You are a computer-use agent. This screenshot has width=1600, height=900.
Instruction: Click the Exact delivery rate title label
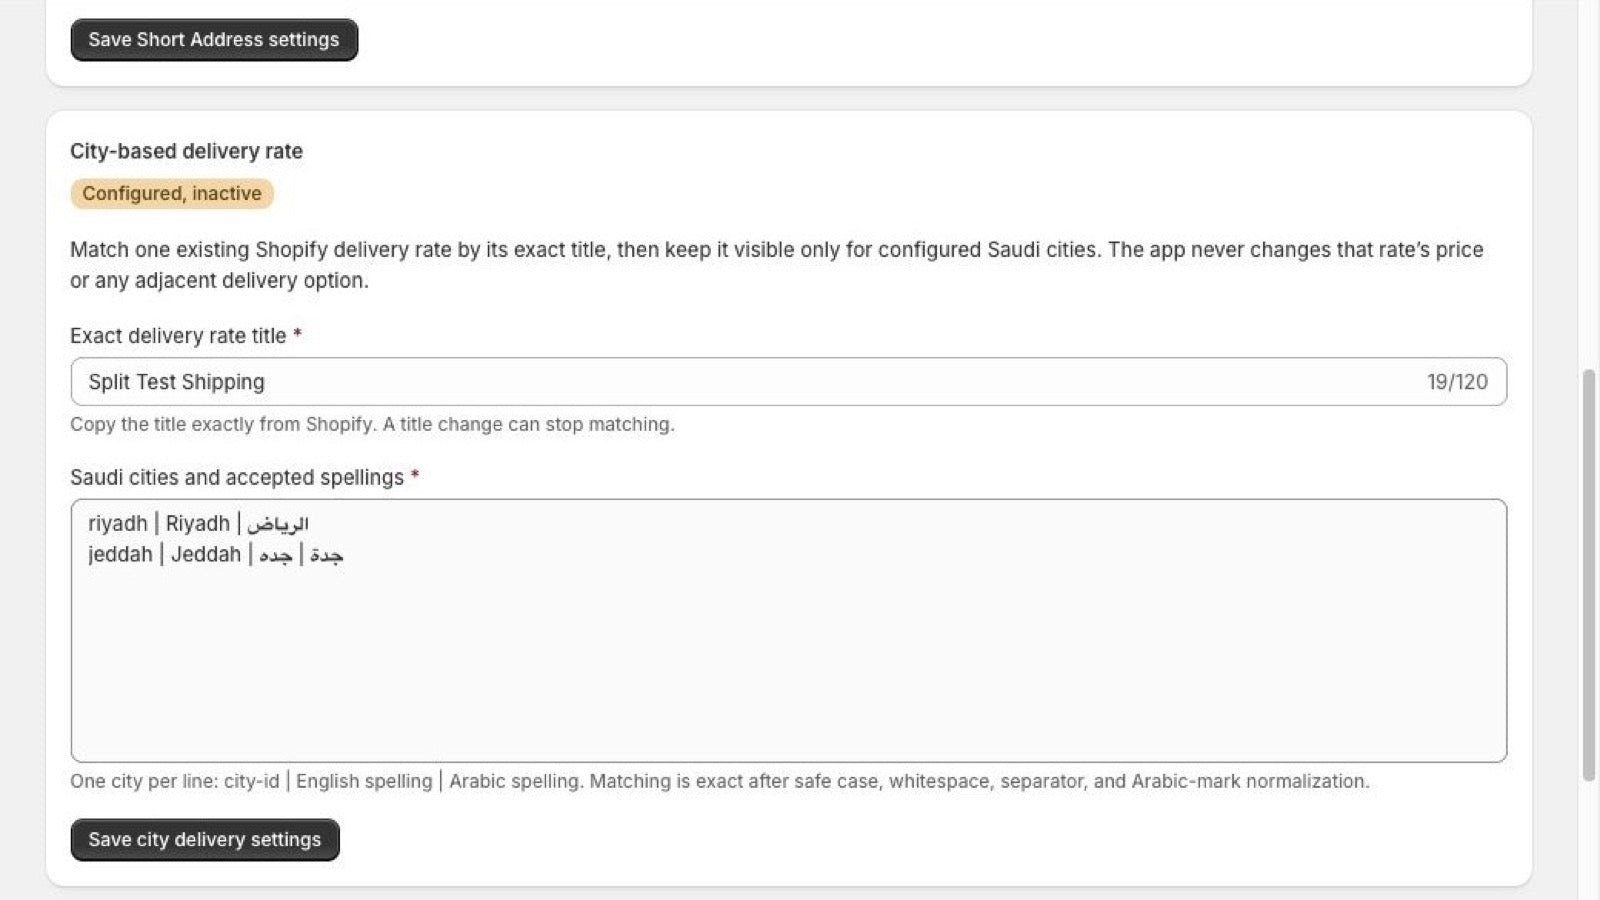point(178,336)
